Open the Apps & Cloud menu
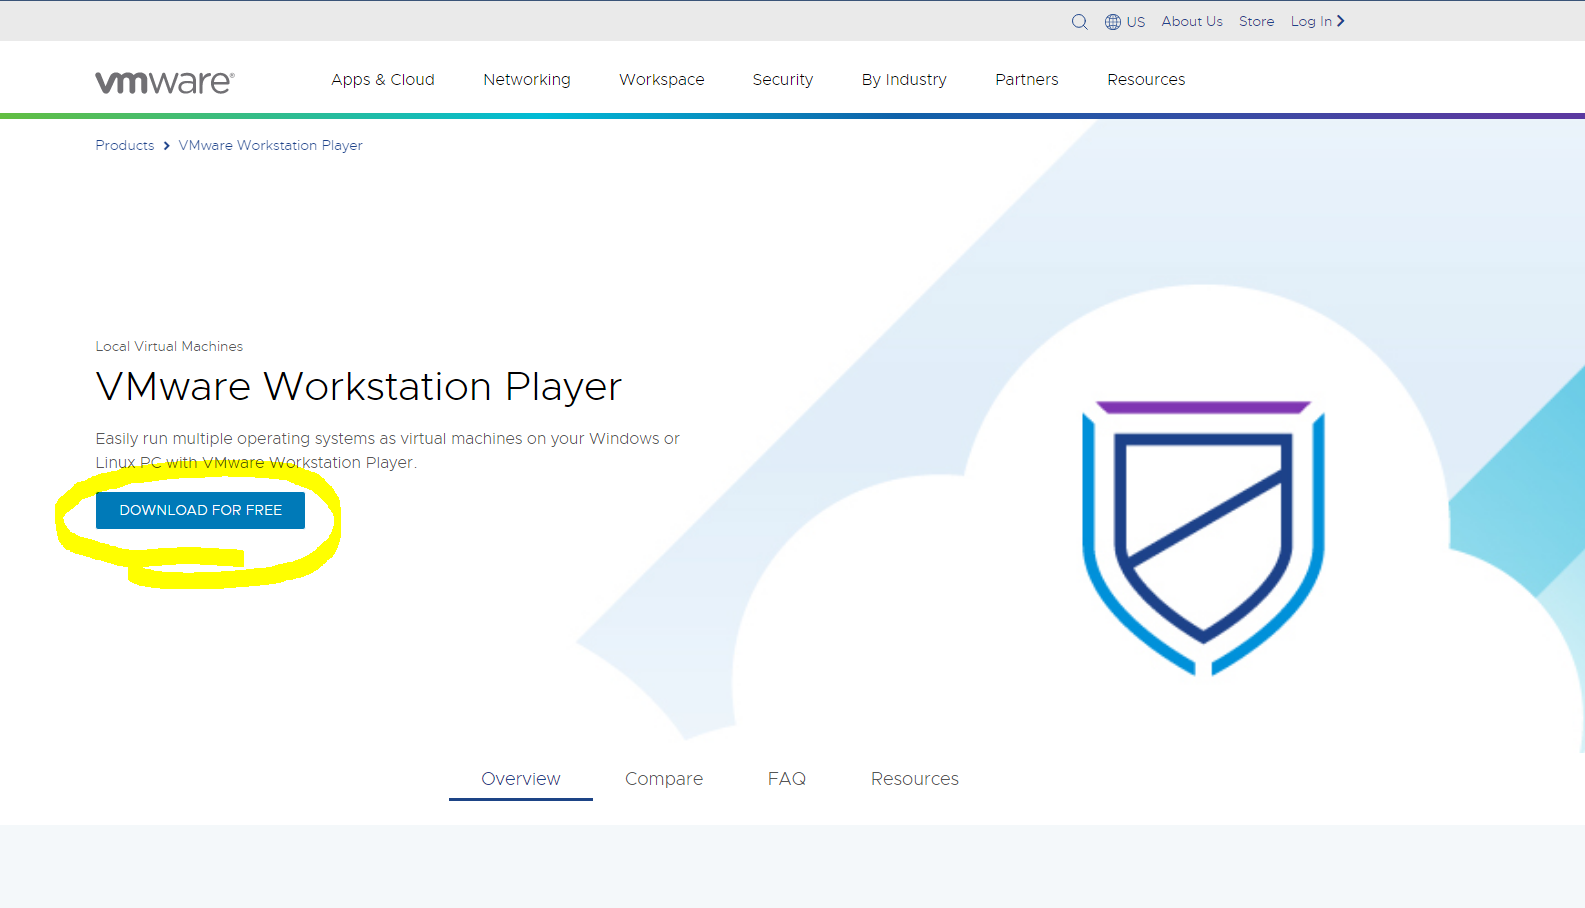 coord(383,80)
